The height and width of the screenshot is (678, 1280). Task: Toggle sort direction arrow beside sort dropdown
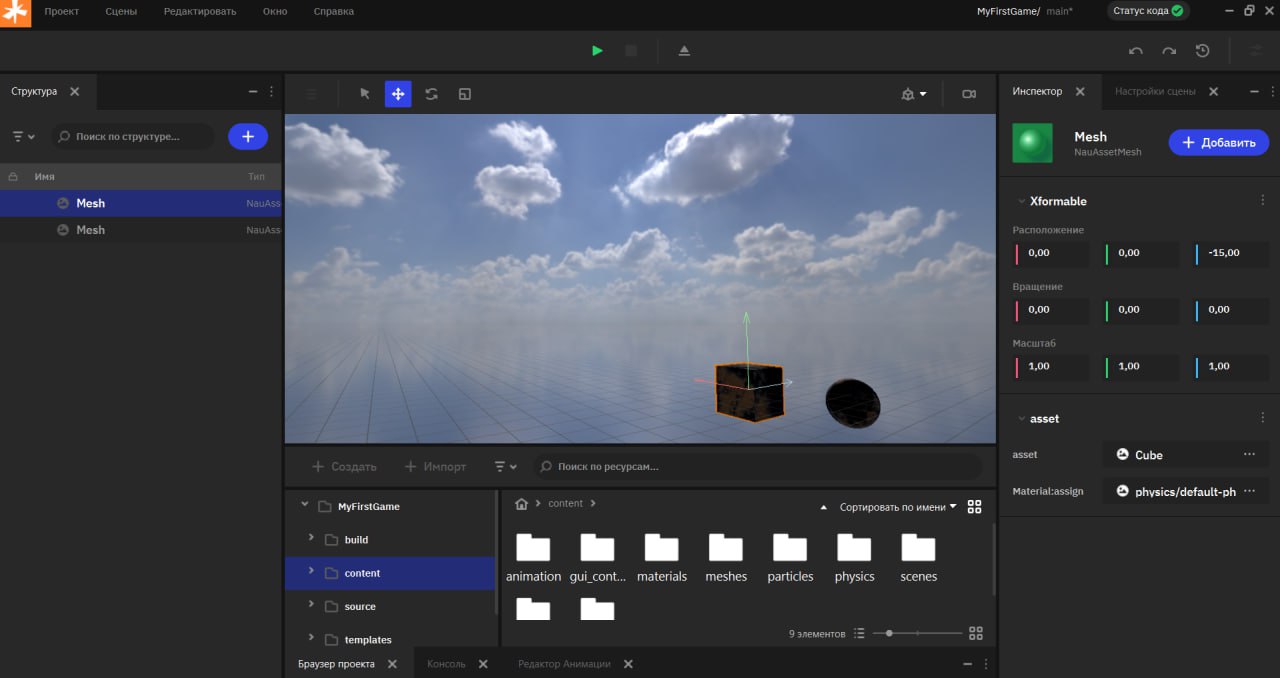pyautogui.click(x=823, y=507)
